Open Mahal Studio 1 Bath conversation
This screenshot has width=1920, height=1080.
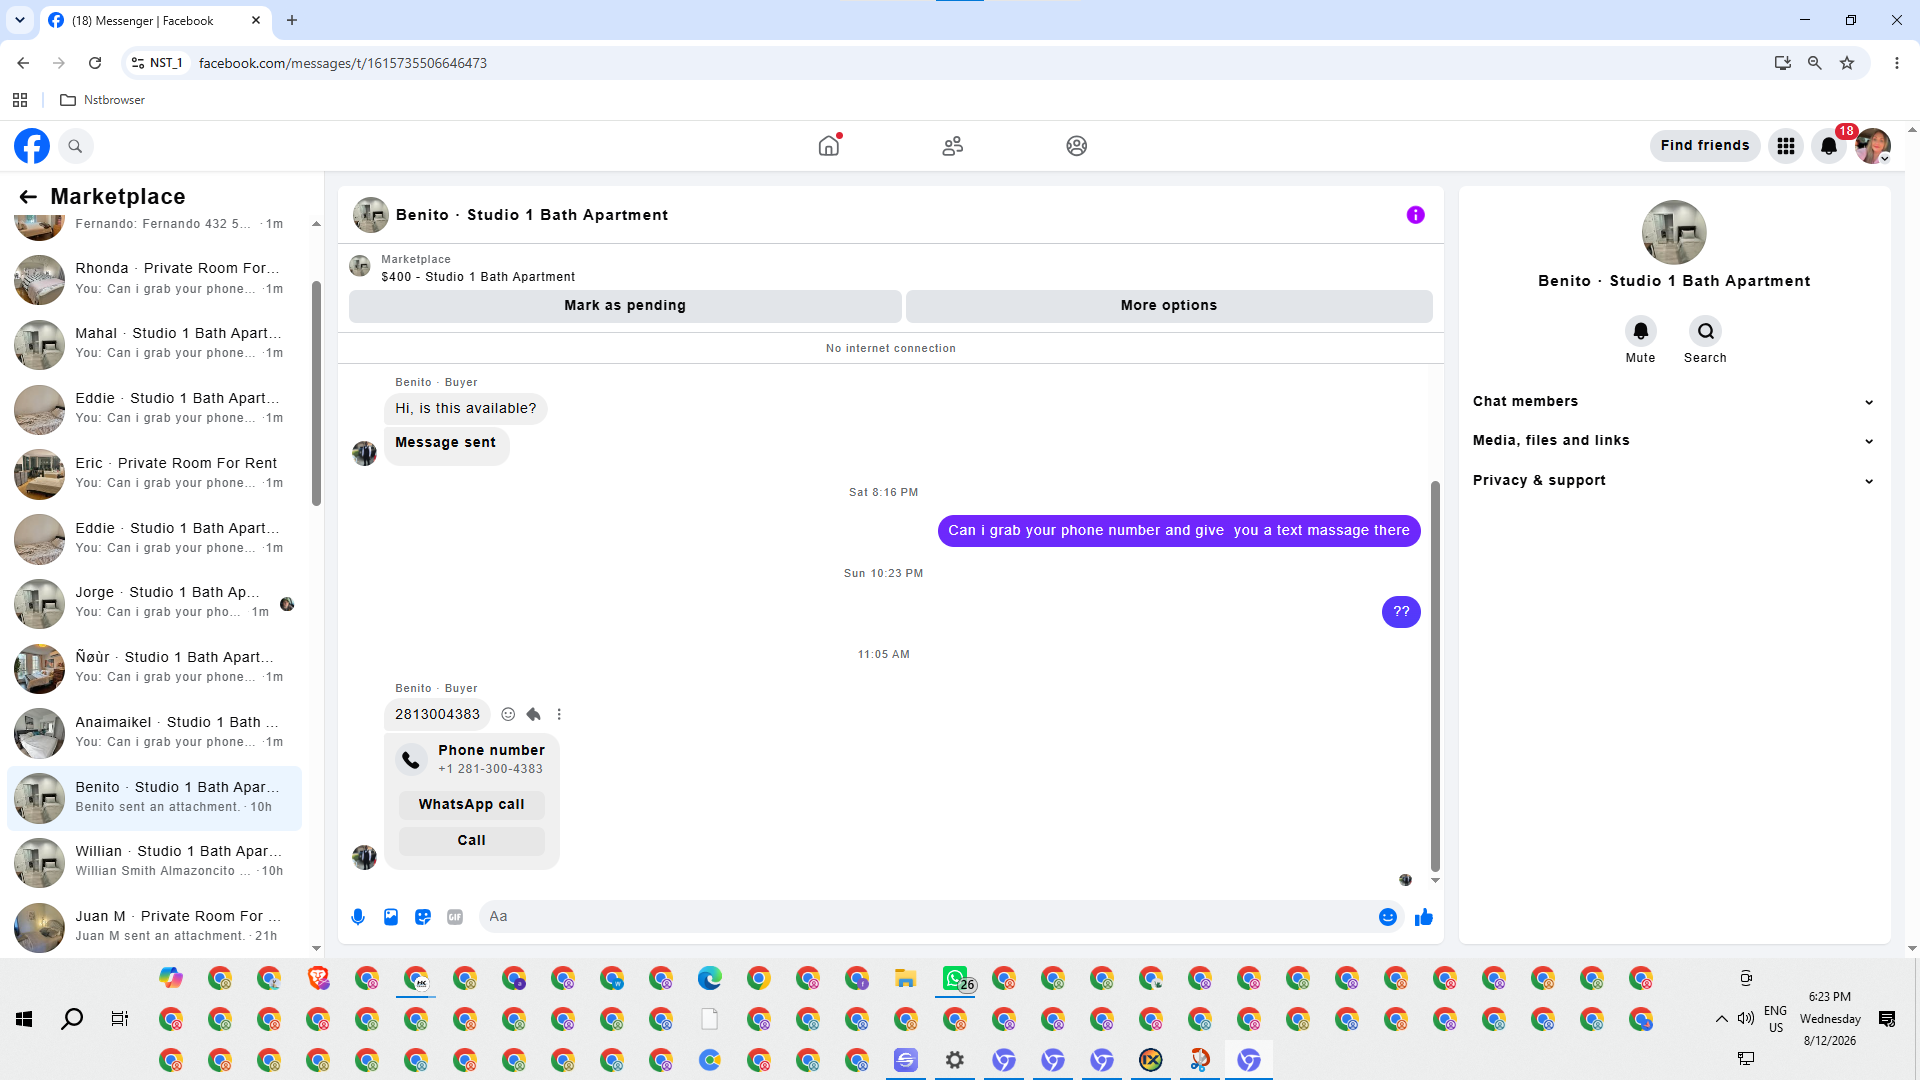coord(155,344)
